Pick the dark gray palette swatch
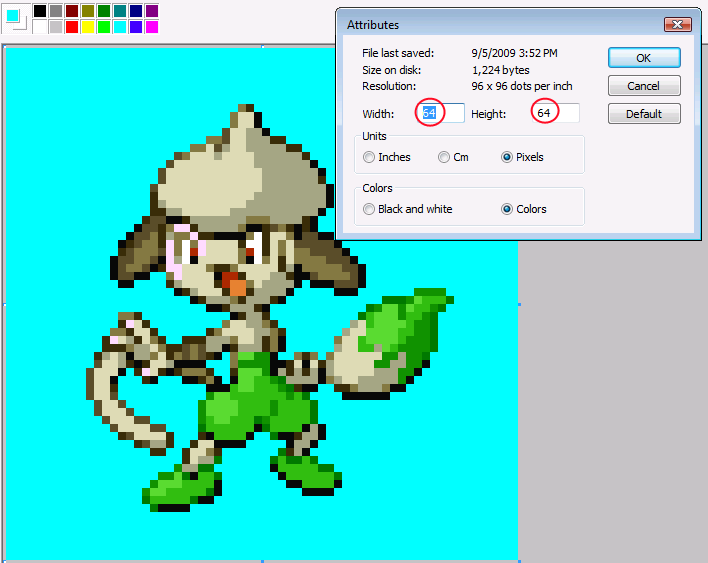 (56, 11)
